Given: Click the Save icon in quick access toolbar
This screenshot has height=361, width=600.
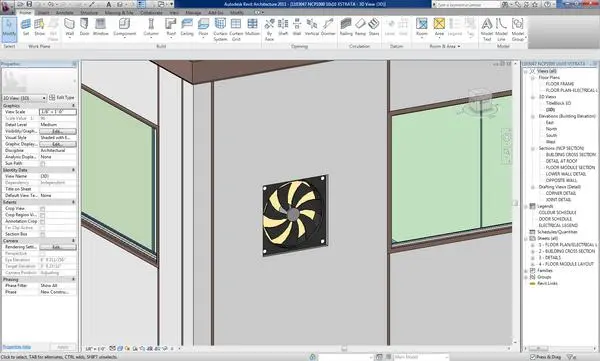Looking at the screenshot, I should click(x=29, y=4).
